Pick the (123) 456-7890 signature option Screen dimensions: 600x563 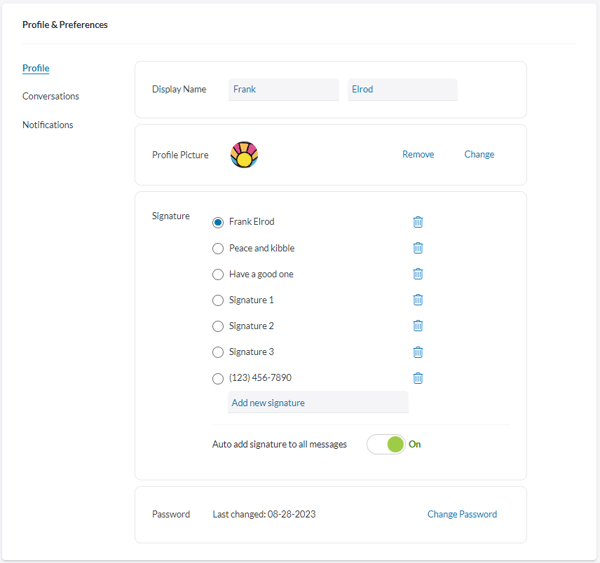point(218,379)
